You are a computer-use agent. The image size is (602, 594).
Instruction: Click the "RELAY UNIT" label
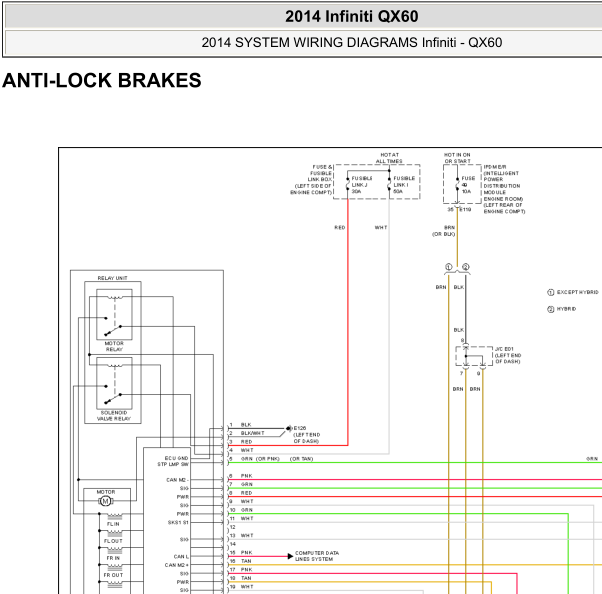tap(112, 278)
